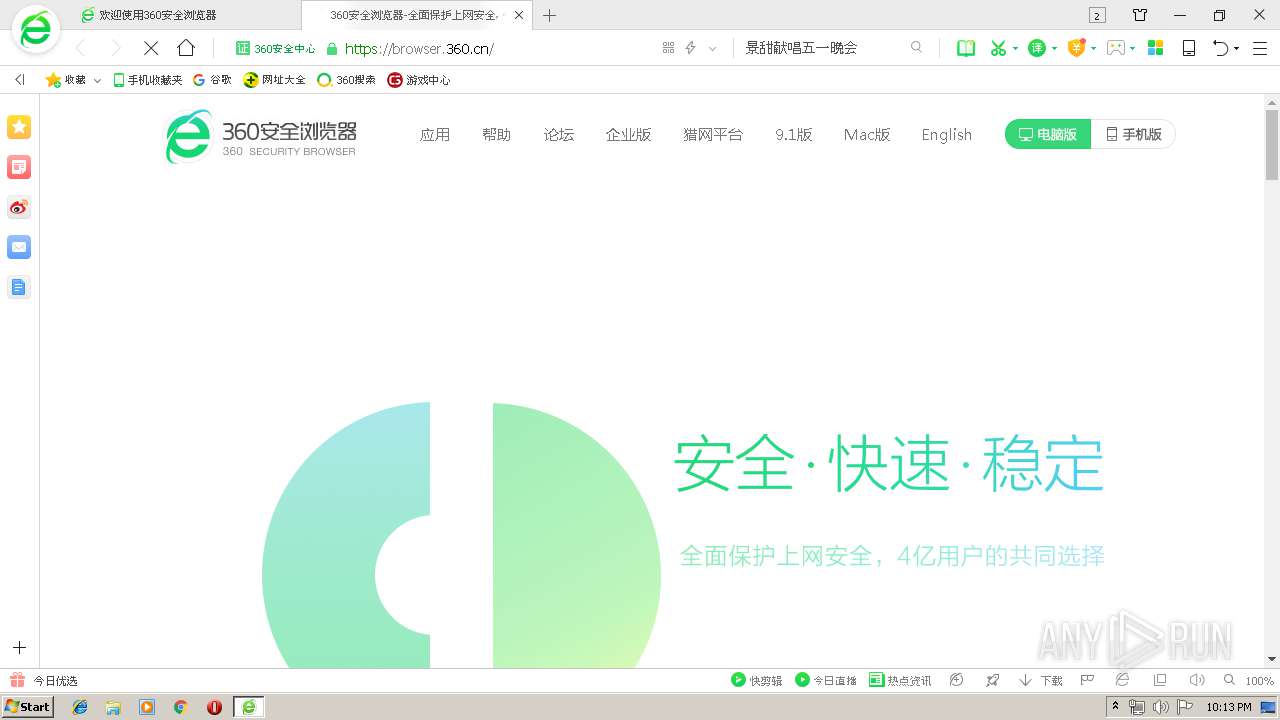Image resolution: width=1280 pixels, height=720 pixels.
Task: Open the 谷歌 bookmark
Action: (x=212, y=80)
